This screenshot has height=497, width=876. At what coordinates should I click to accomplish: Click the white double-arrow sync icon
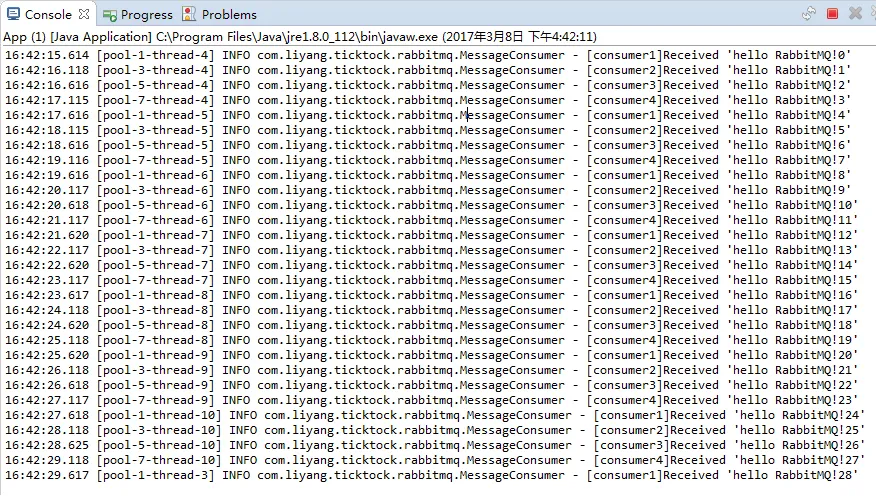(x=809, y=13)
